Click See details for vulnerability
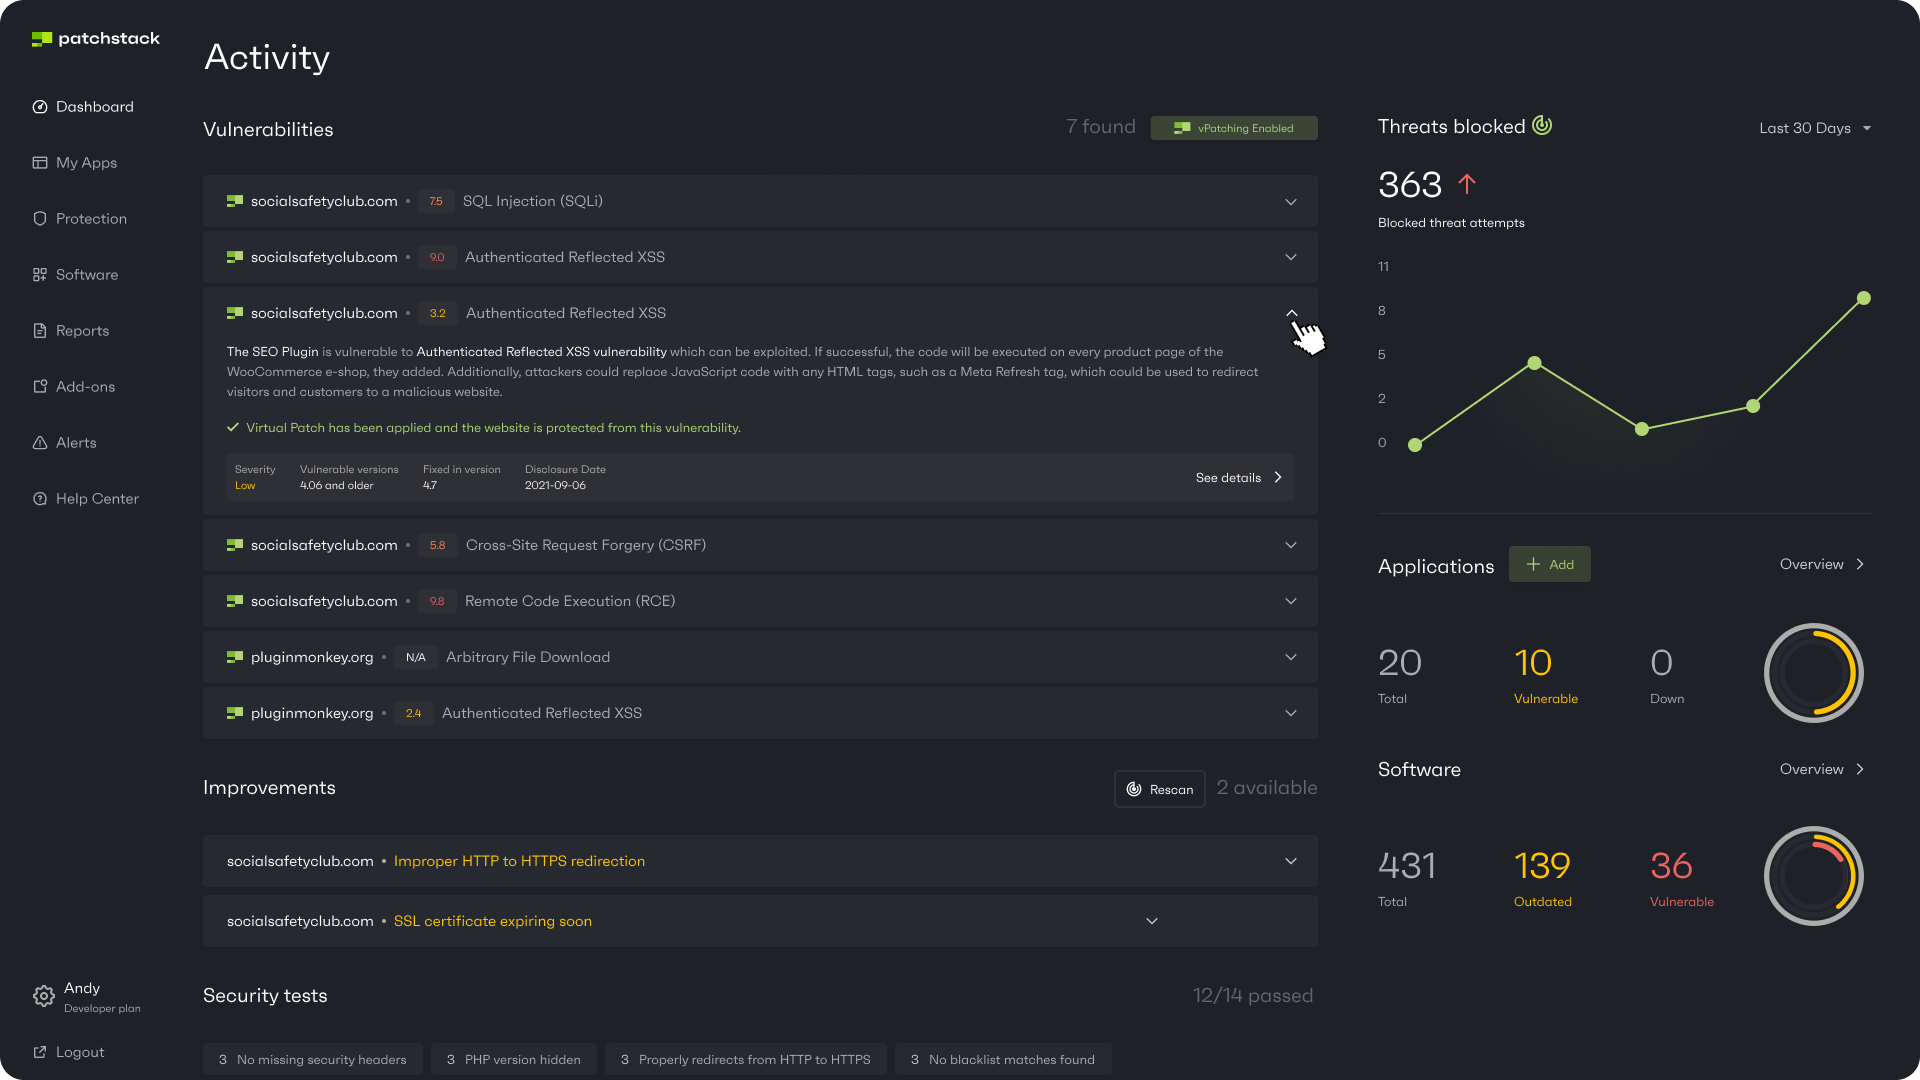This screenshot has height=1080, width=1920. 1239,478
